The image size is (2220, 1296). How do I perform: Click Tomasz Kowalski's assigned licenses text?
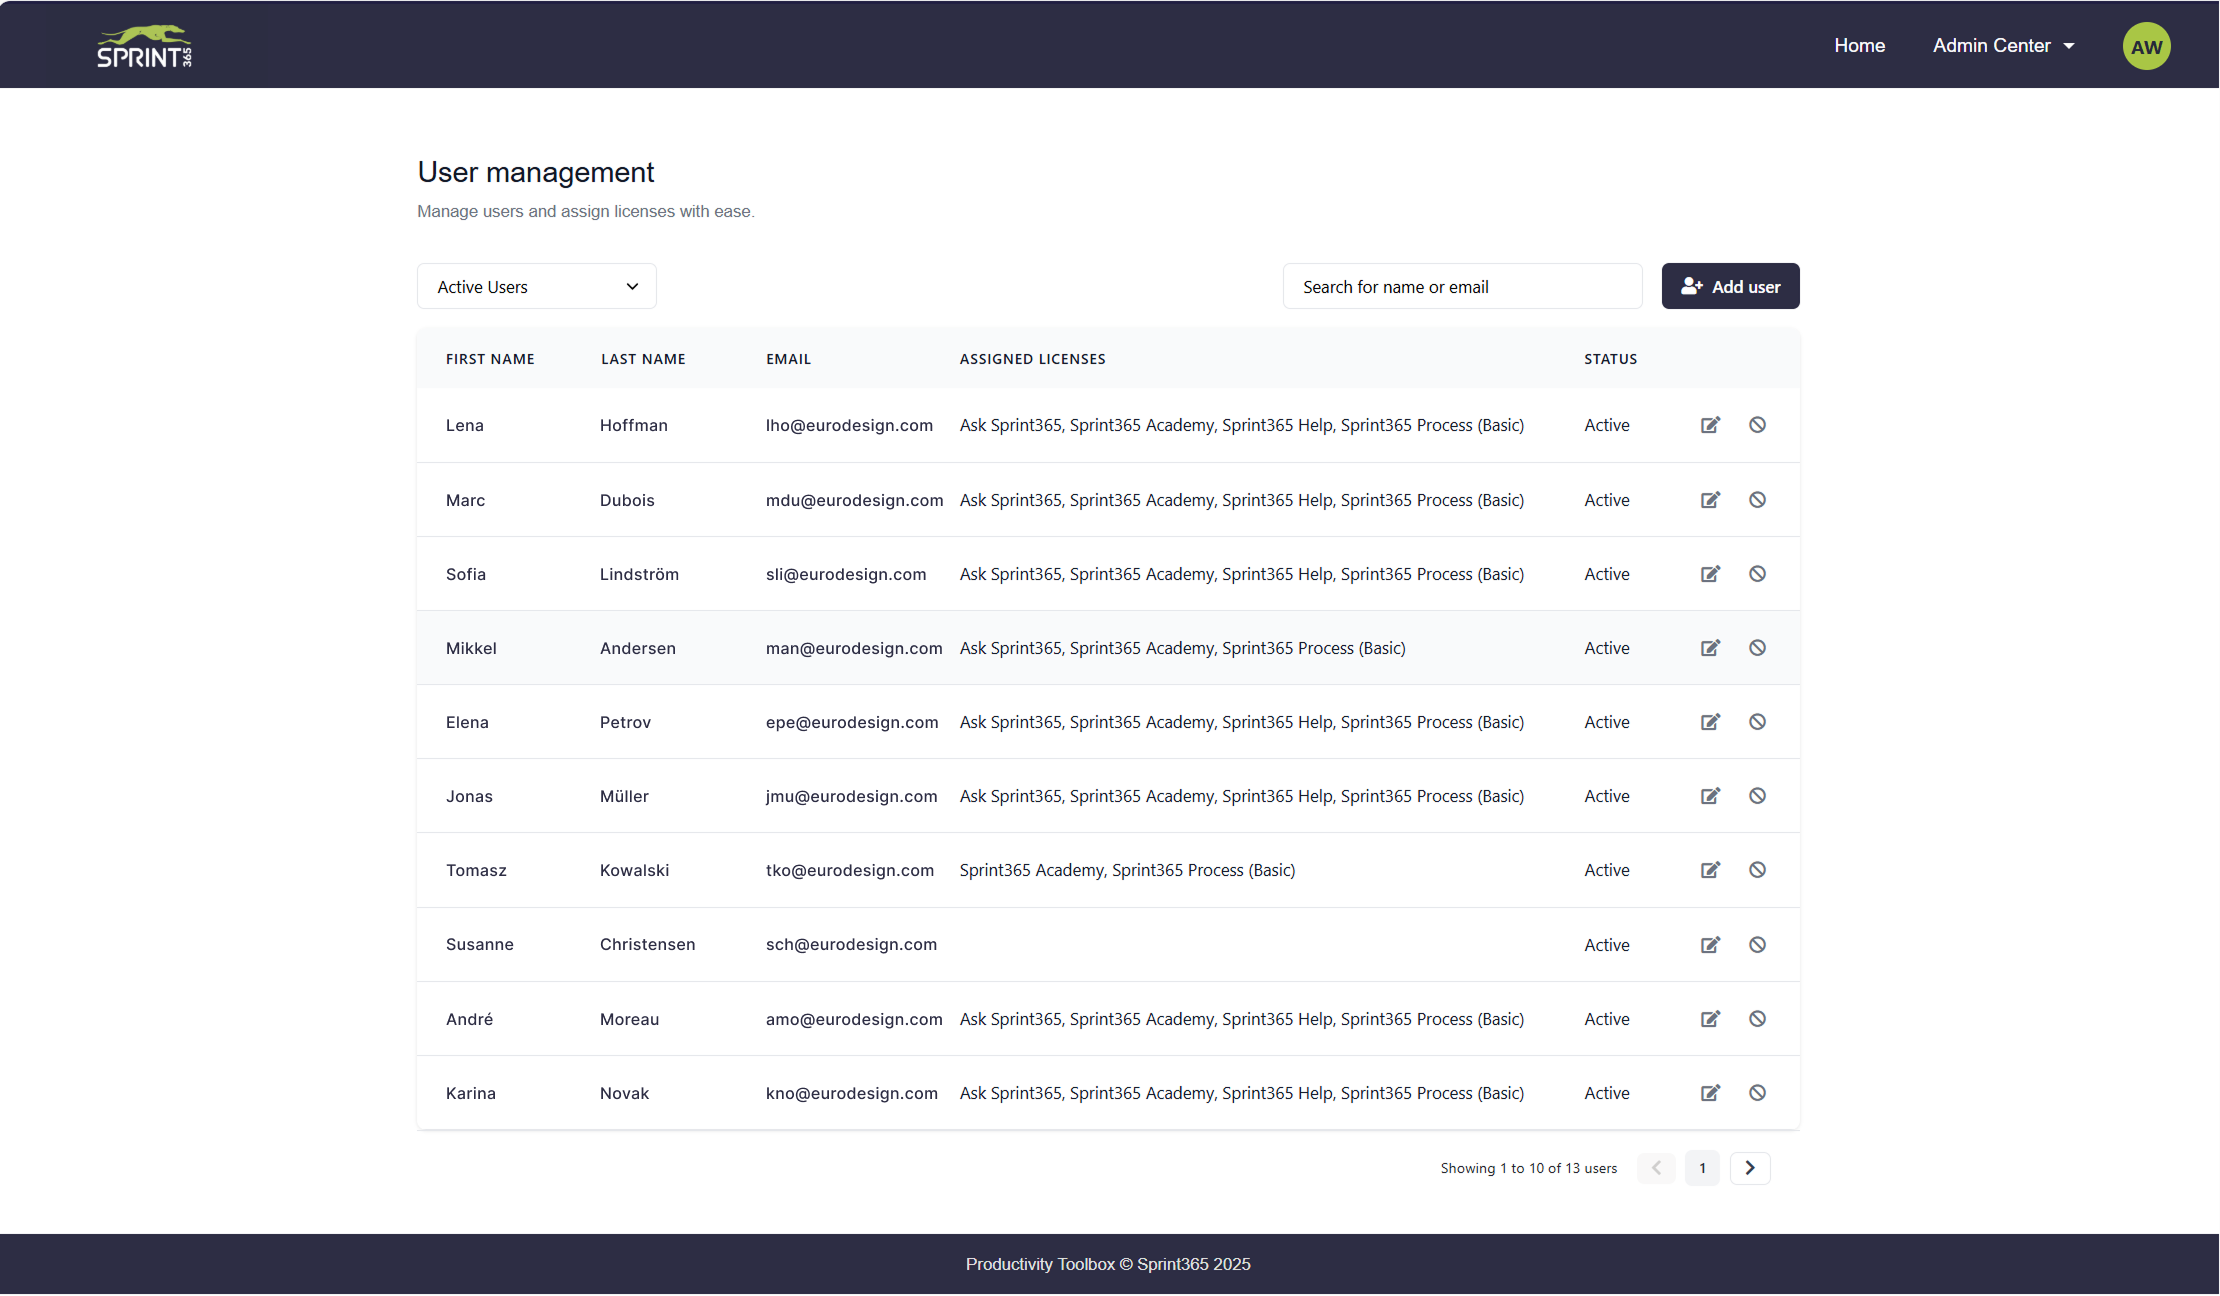1127,870
